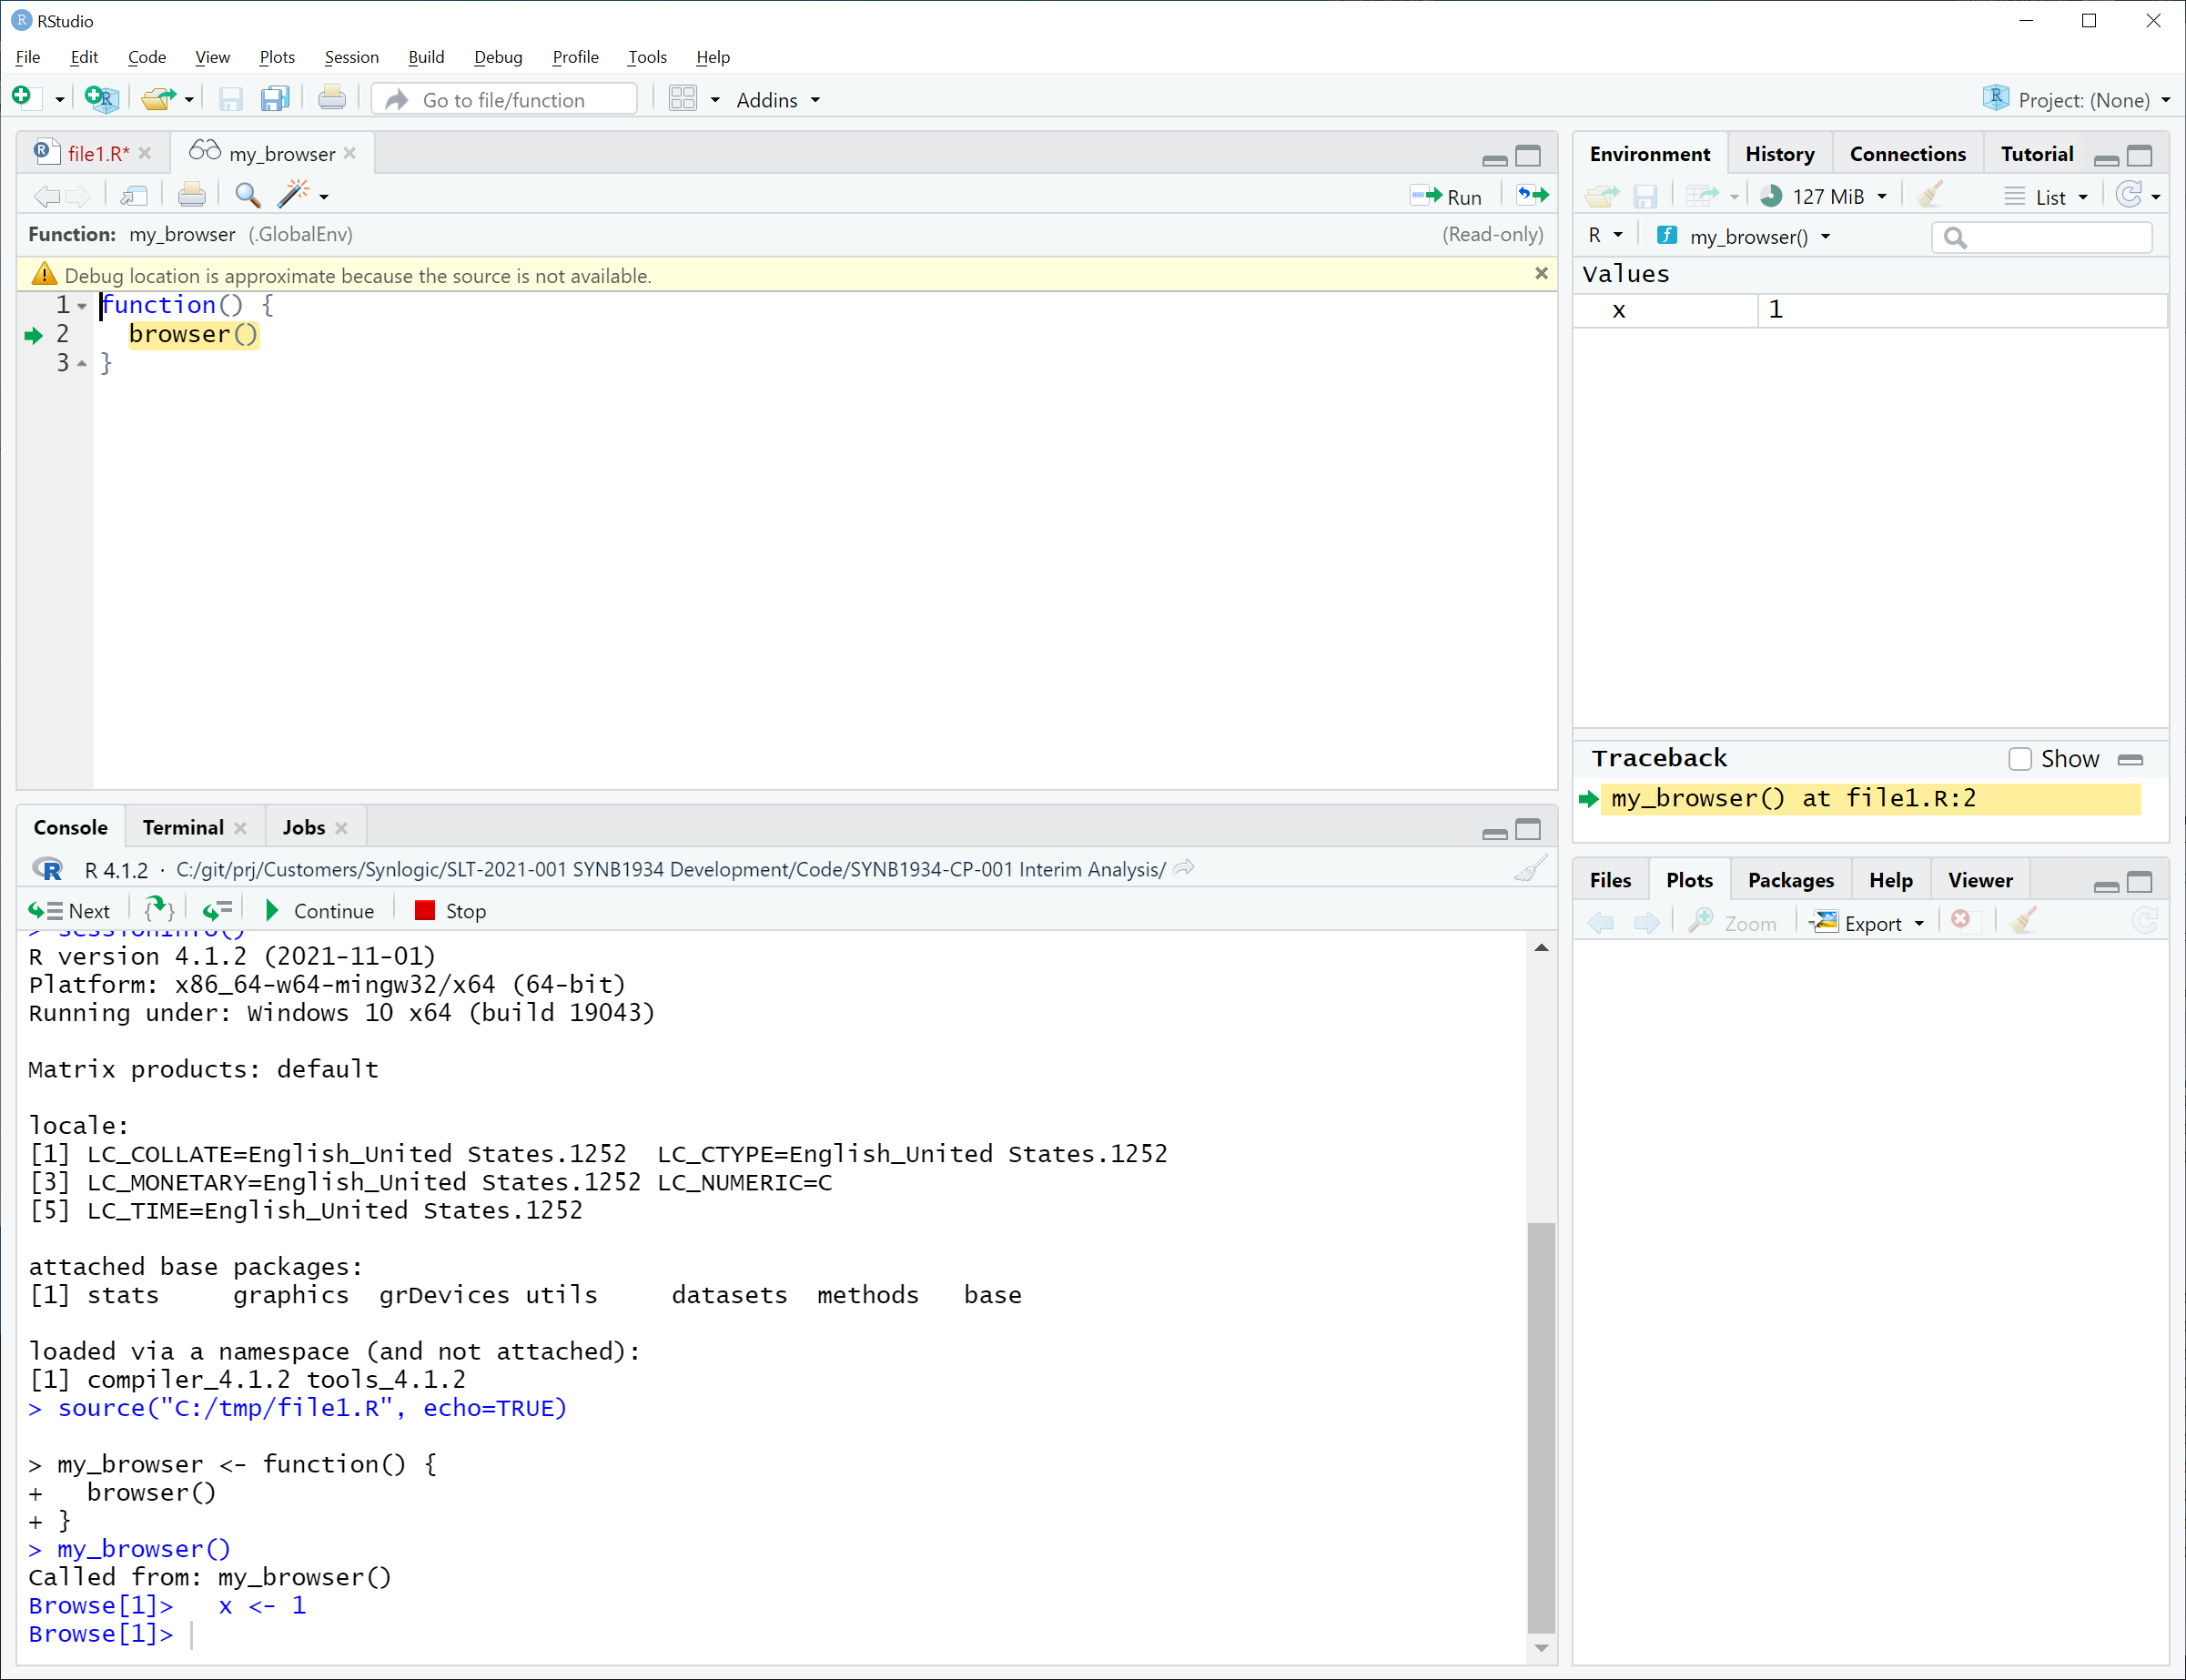
Task: Open an existing file from the toolbar
Action: click(158, 98)
